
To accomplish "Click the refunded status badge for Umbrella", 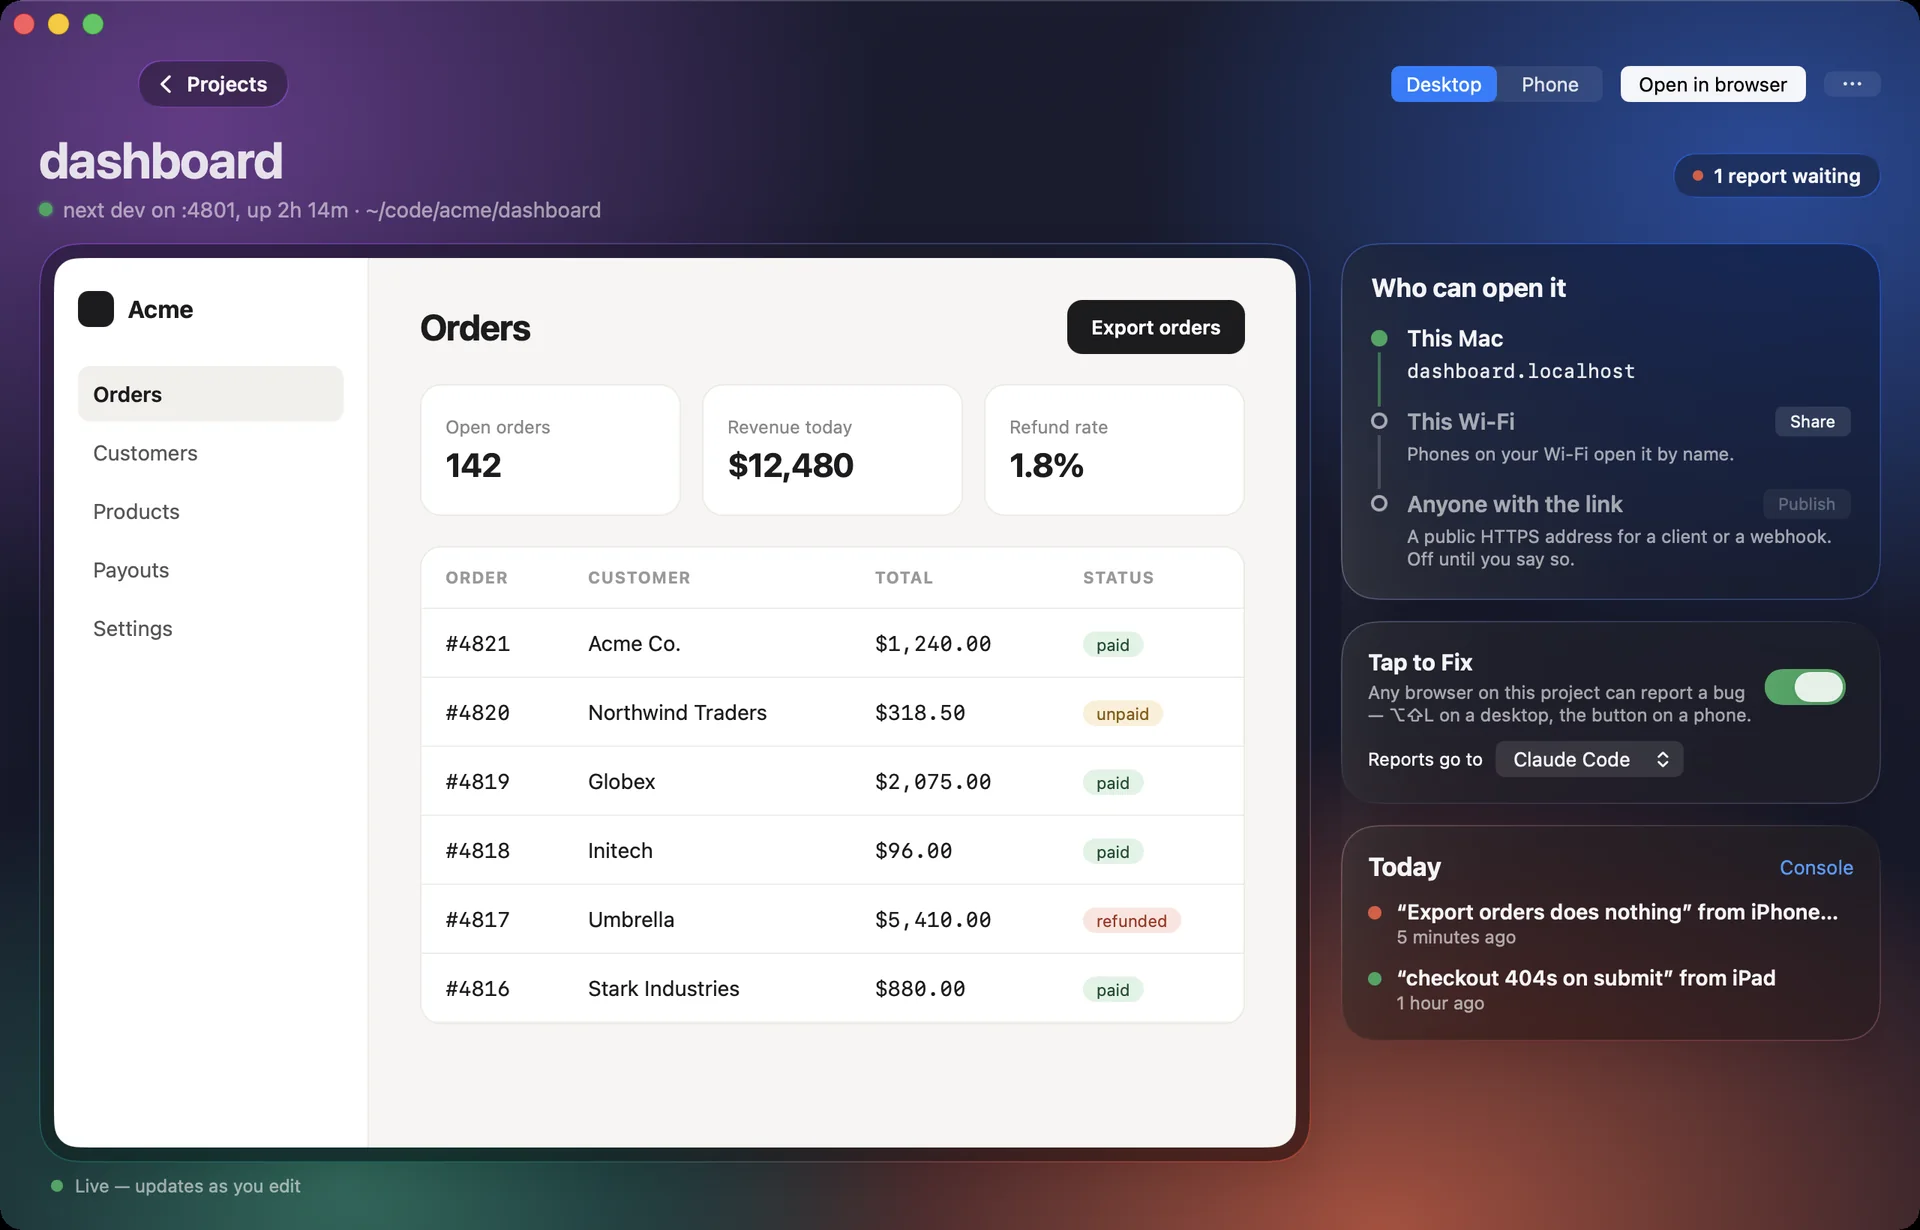I will pos(1131,921).
